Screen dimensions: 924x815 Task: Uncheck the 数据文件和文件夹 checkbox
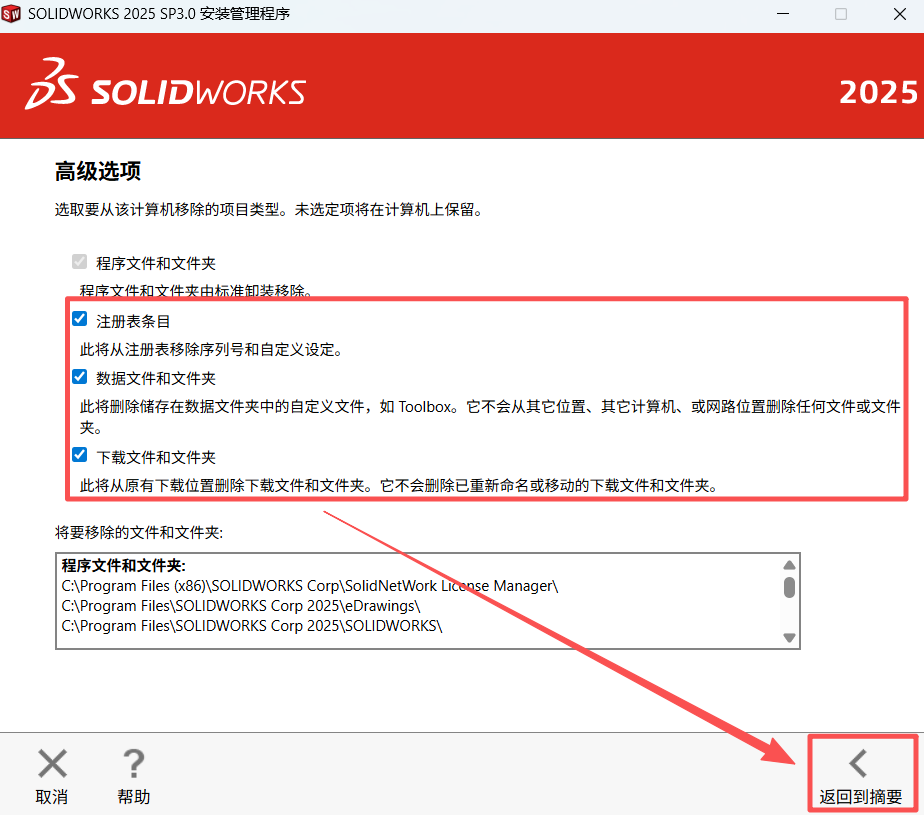click(x=80, y=377)
